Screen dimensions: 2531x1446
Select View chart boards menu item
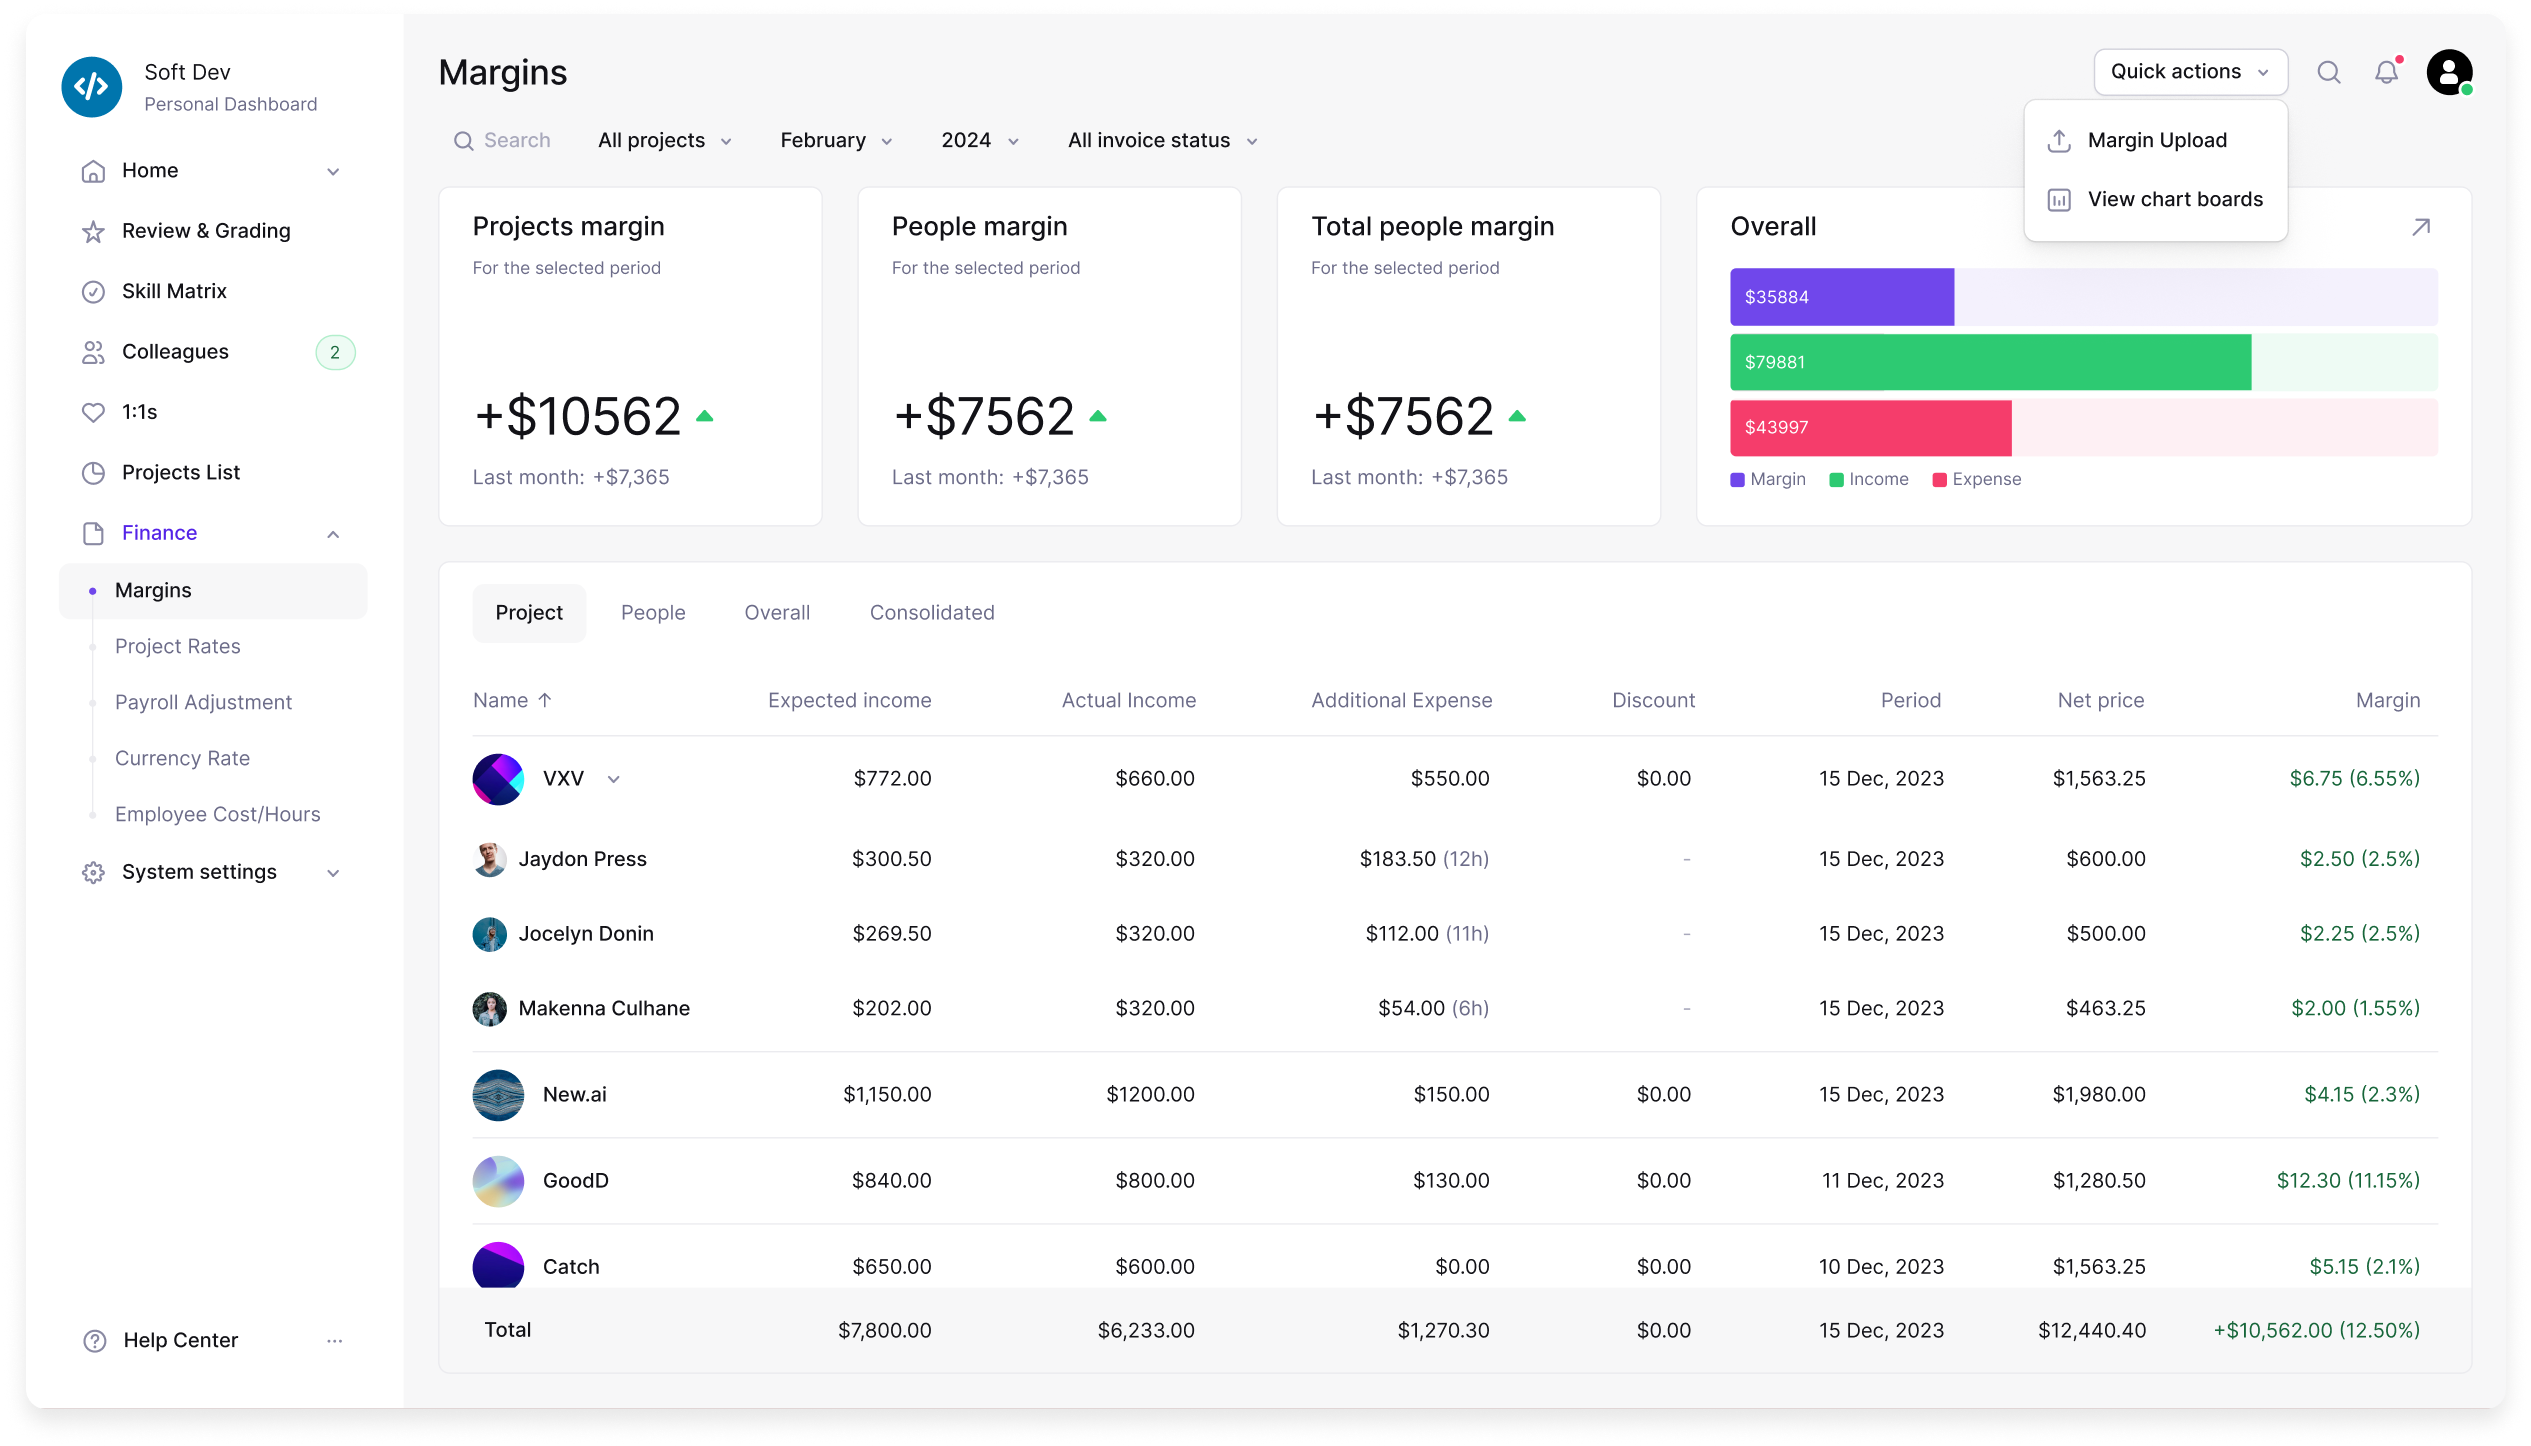pos(2174,199)
